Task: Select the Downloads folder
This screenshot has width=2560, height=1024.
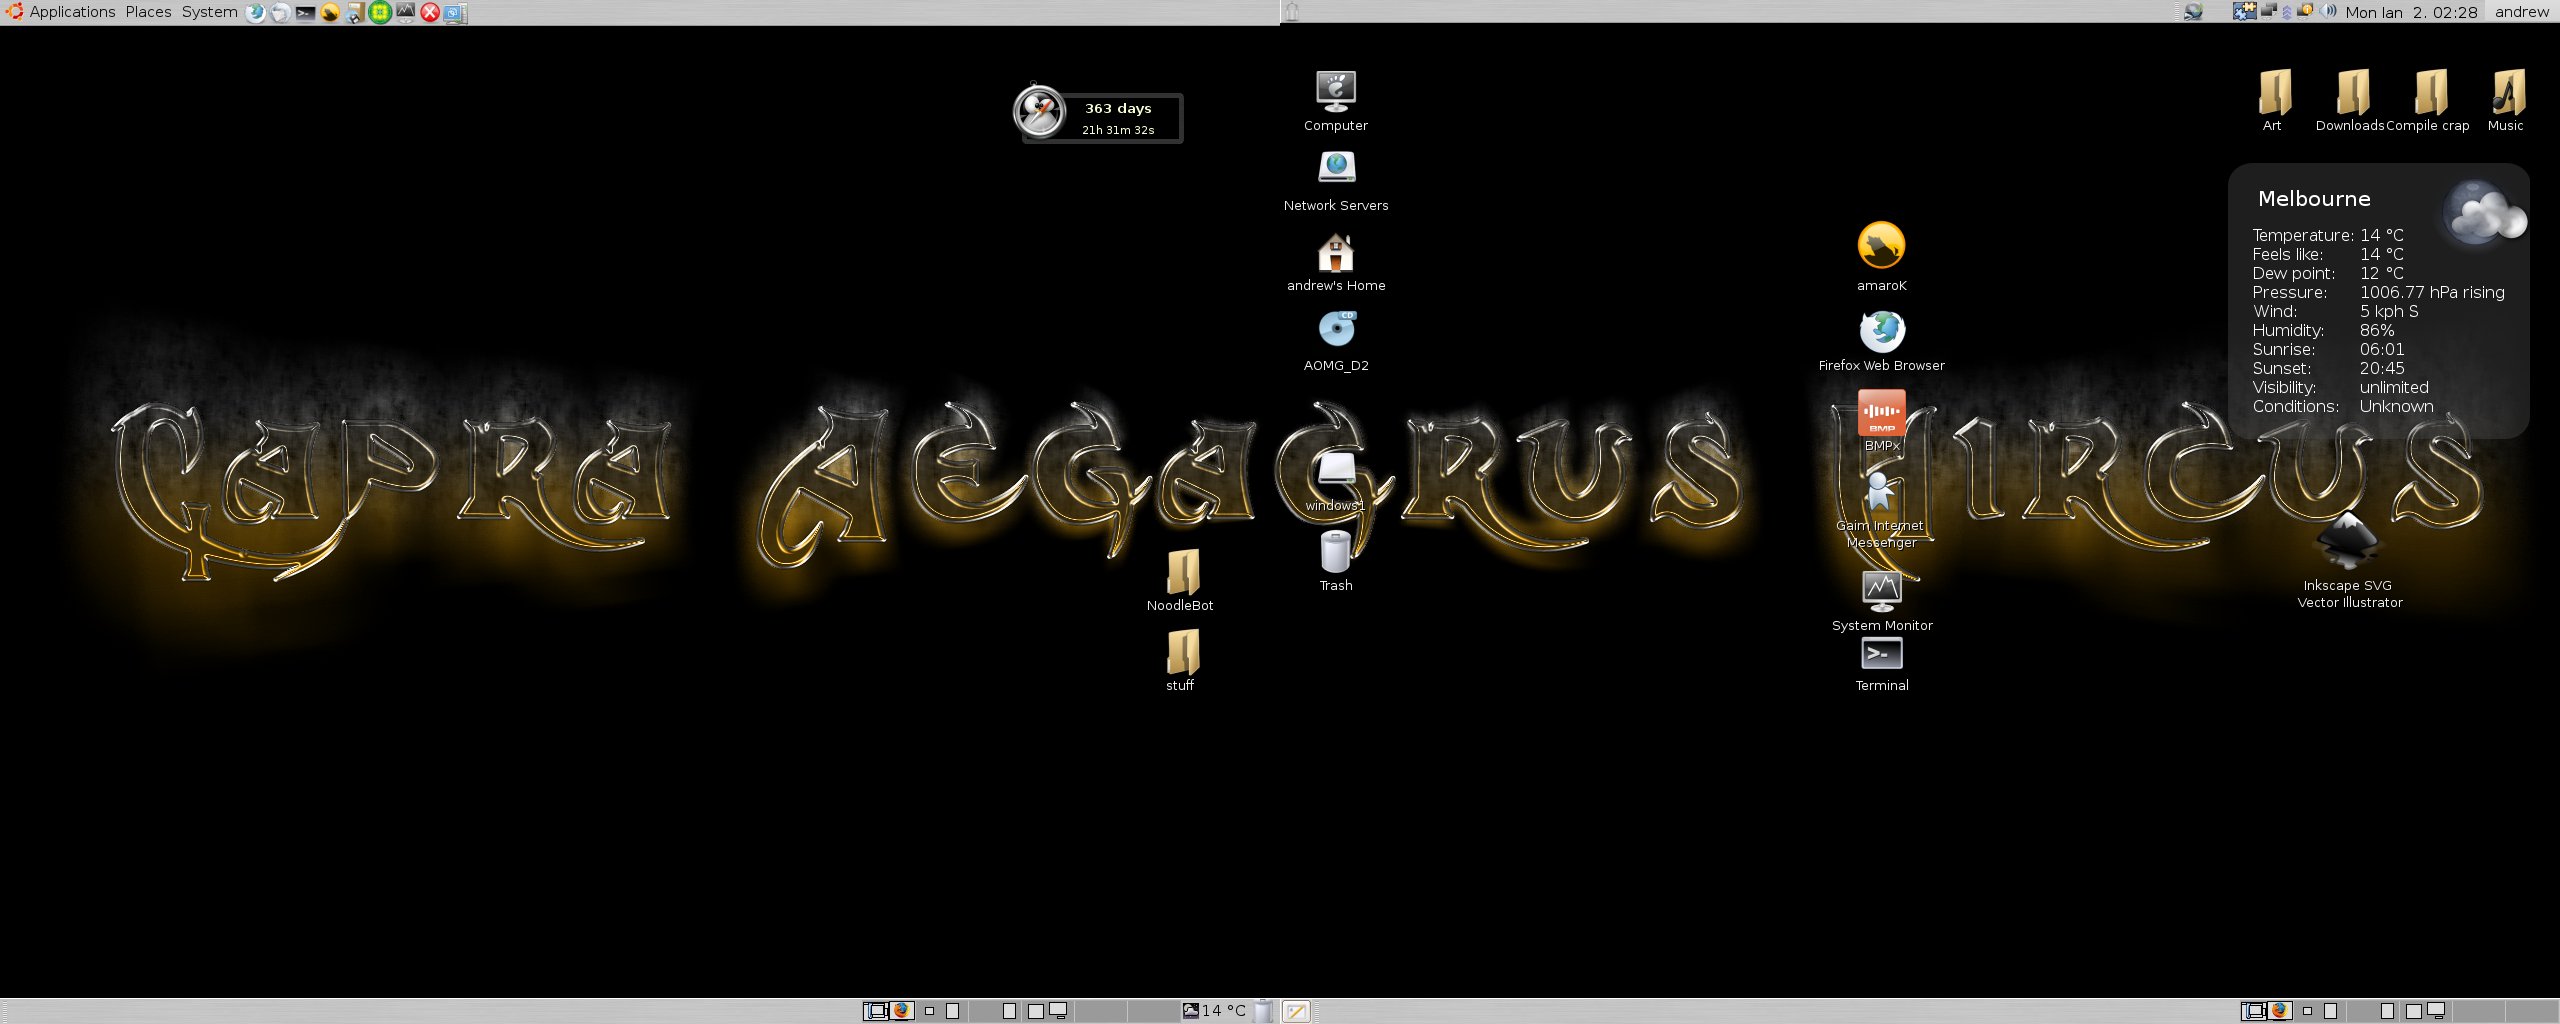Action: (2352, 100)
